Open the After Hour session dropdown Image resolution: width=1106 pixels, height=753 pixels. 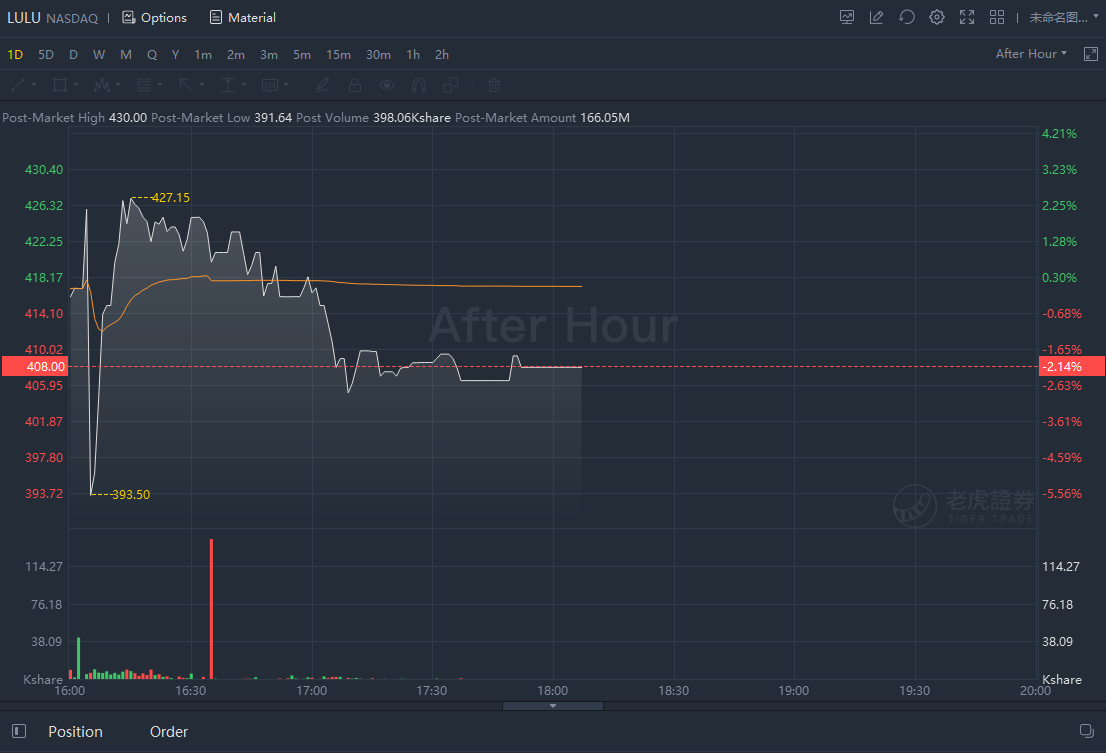tap(1031, 54)
